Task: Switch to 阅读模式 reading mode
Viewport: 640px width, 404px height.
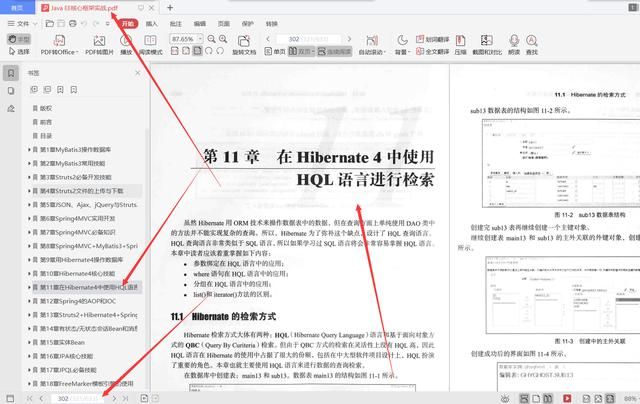Action: 150,44
